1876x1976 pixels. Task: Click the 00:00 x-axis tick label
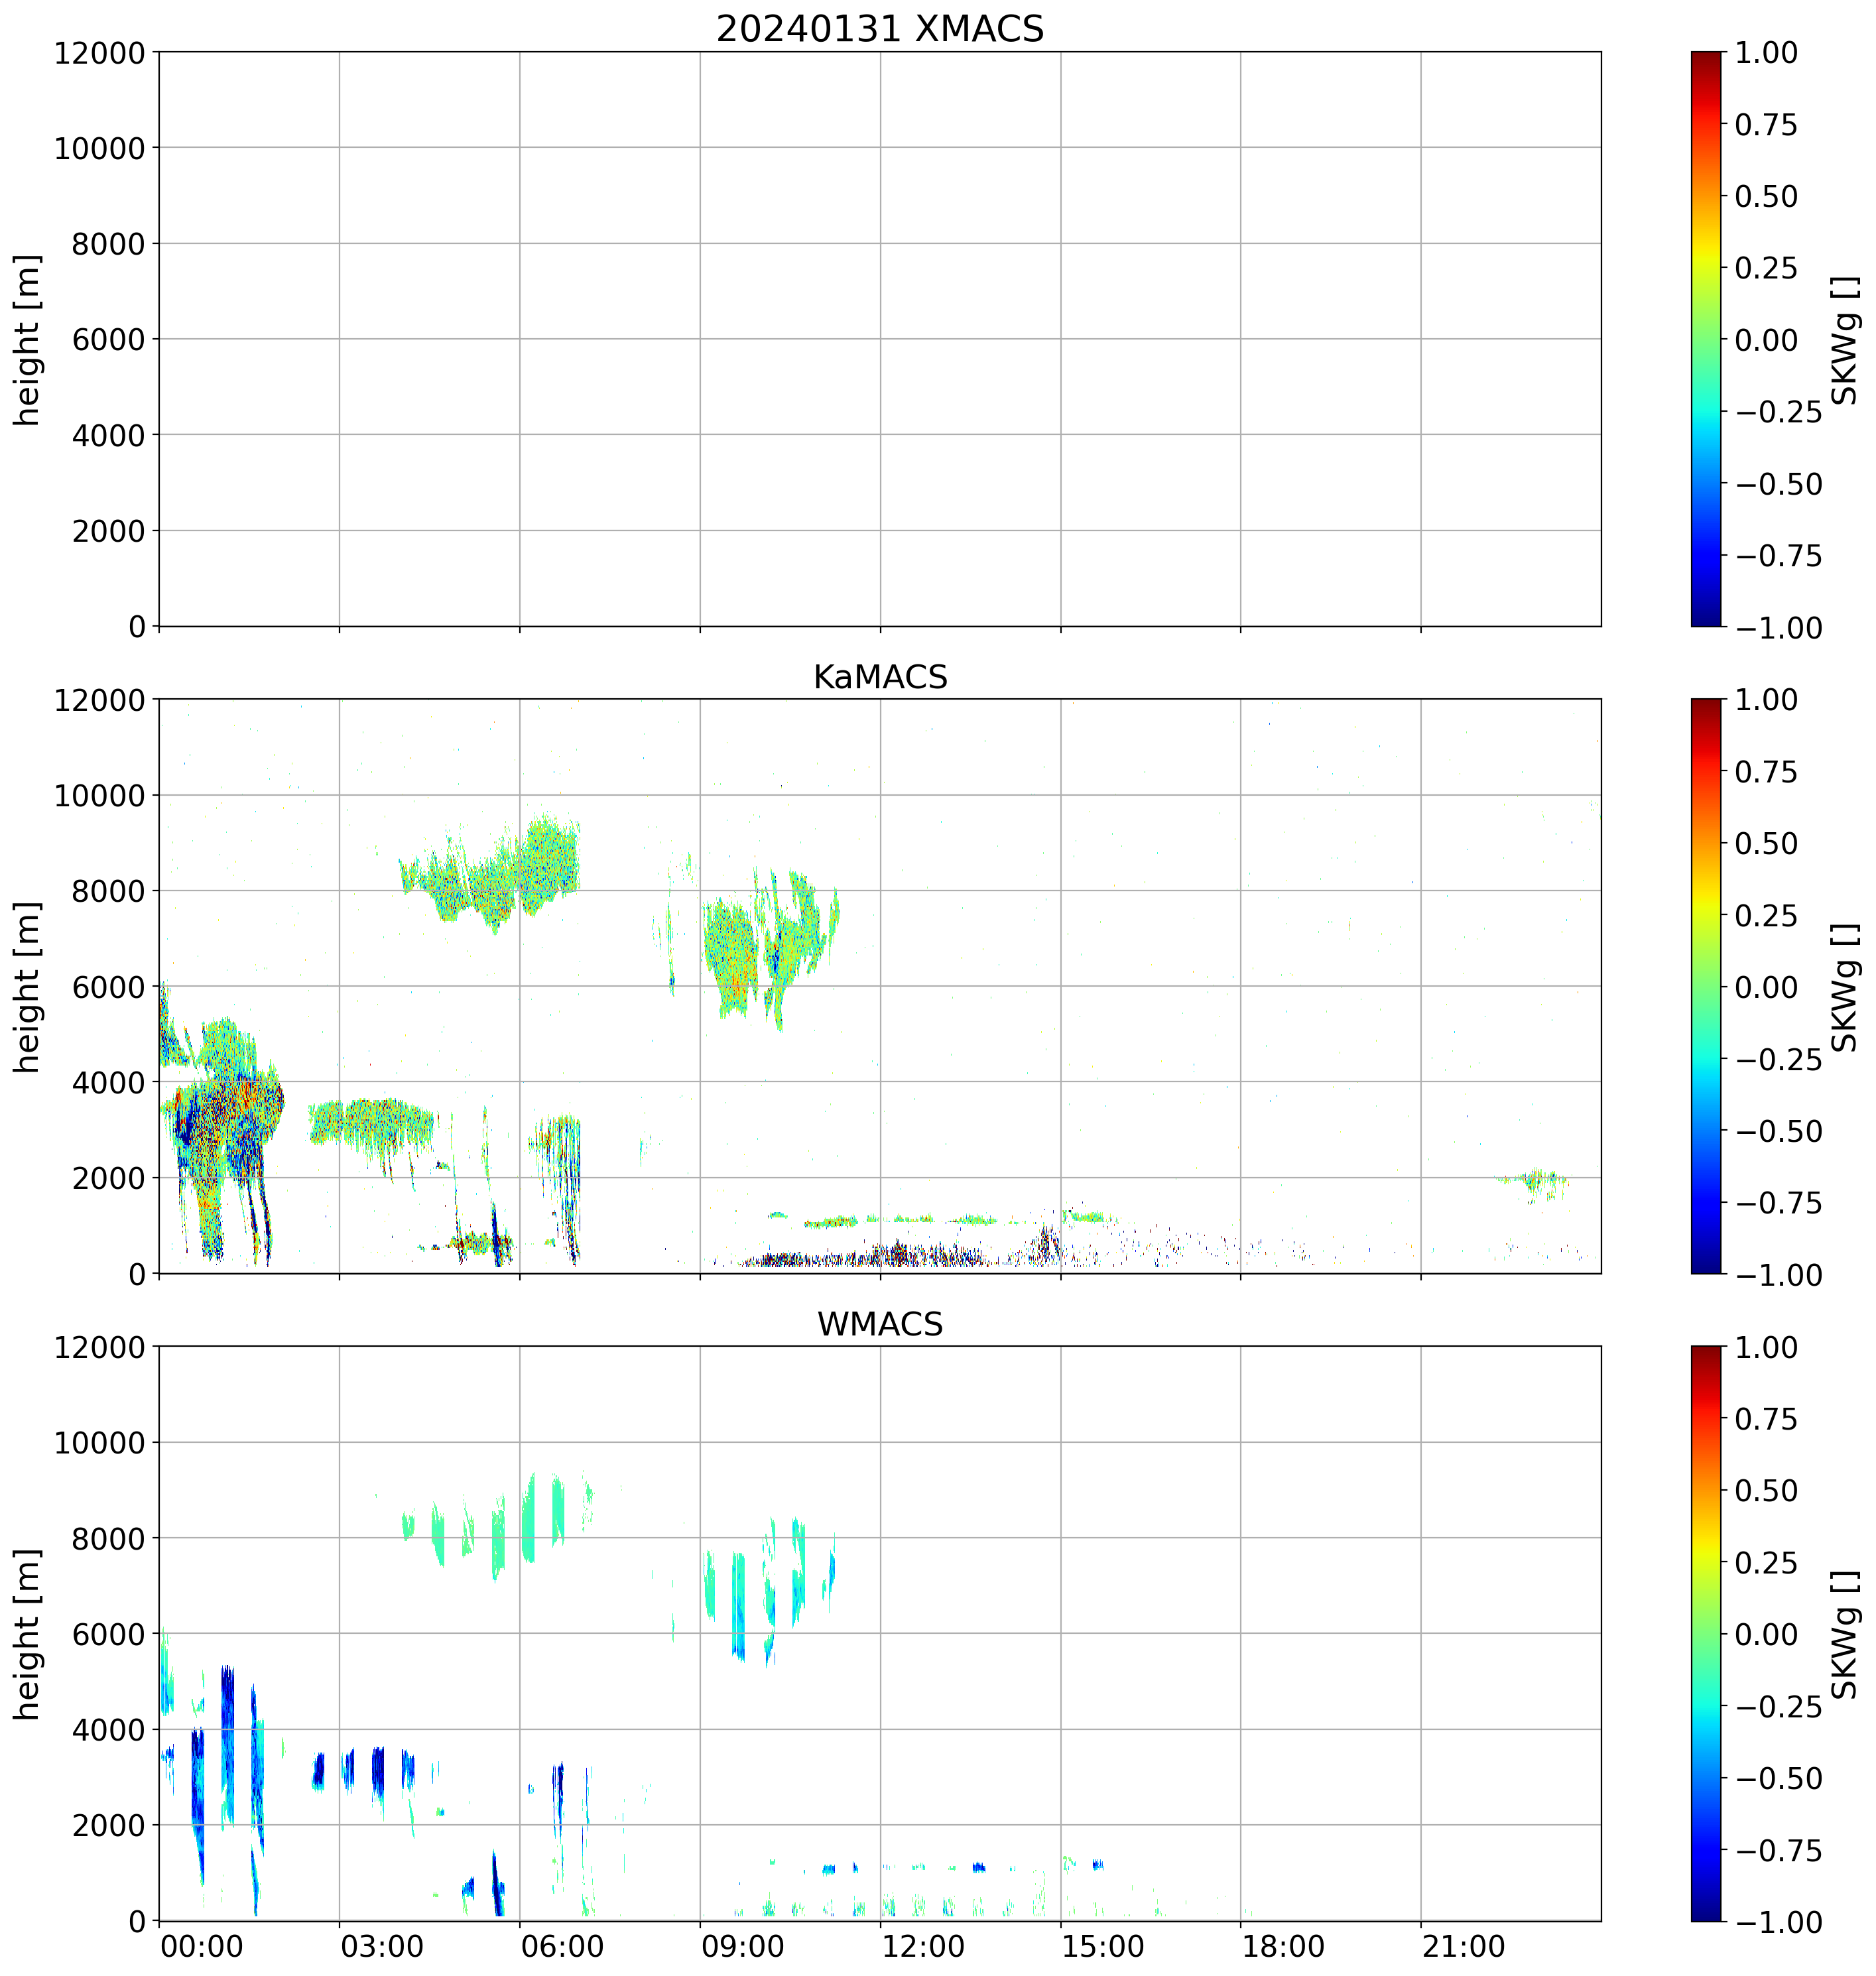[x=201, y=1947]
